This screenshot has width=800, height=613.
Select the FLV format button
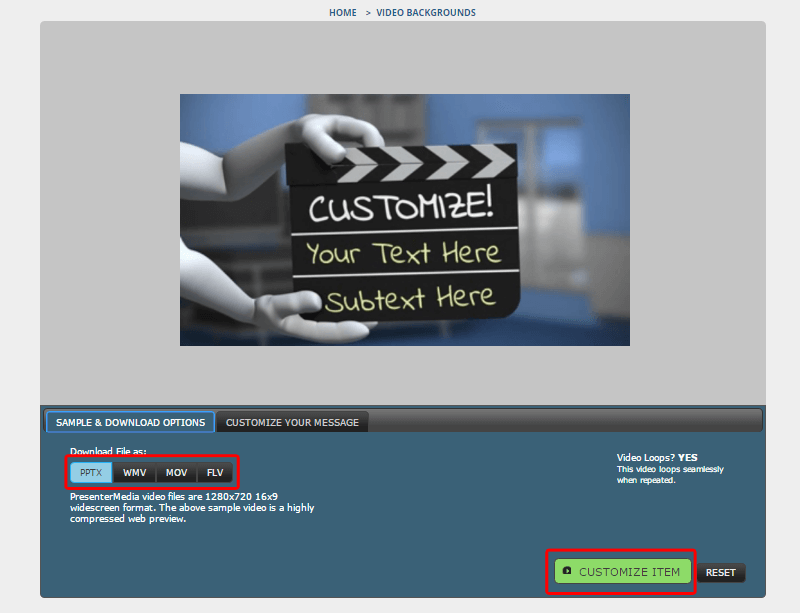tap(215, 472)
